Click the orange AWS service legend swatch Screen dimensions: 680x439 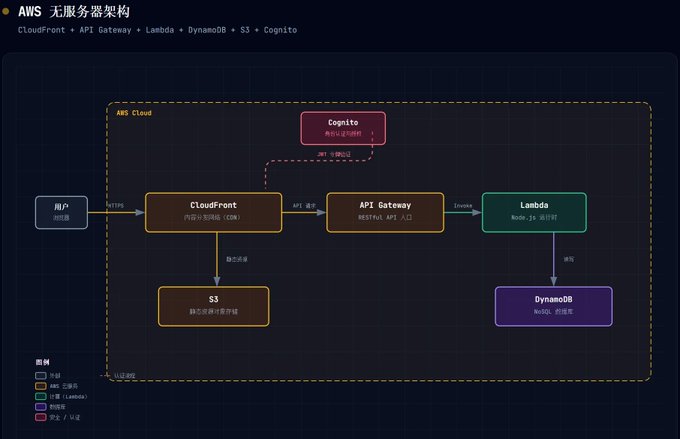point(41,386)
